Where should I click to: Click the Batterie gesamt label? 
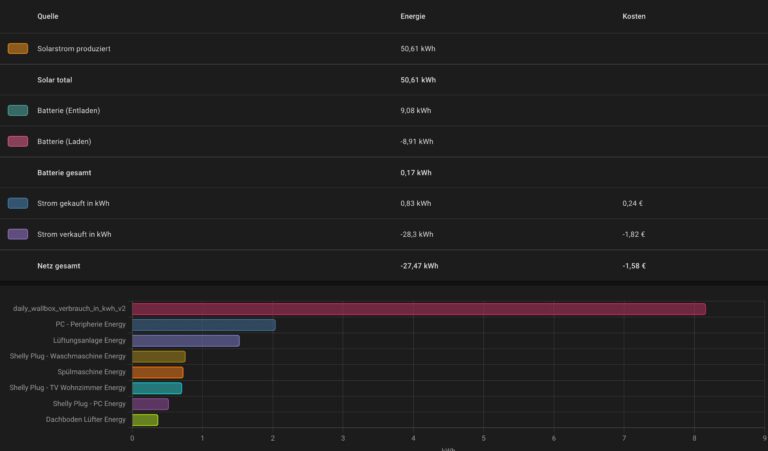click(x=64, y=173)
